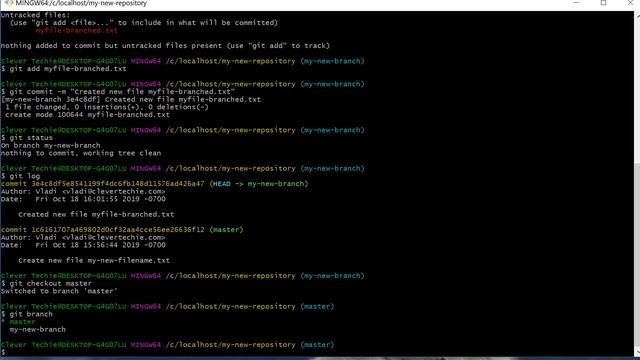
Task: Click the '(master)' ref after commit hash
Action: tap(227, 230)
